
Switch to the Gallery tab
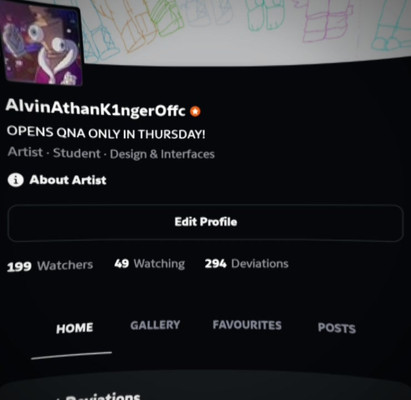[155, 325]
